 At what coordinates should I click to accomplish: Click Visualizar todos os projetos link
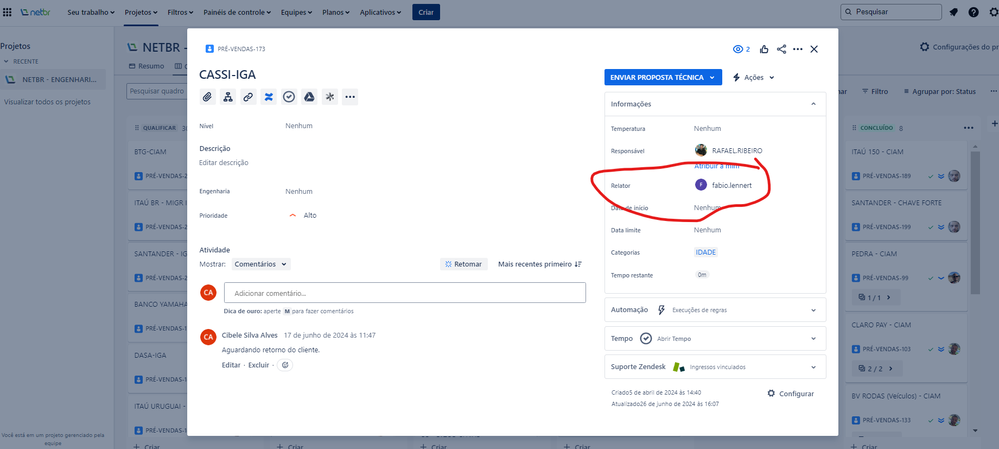pyautogui.click(x=47, y=102)
